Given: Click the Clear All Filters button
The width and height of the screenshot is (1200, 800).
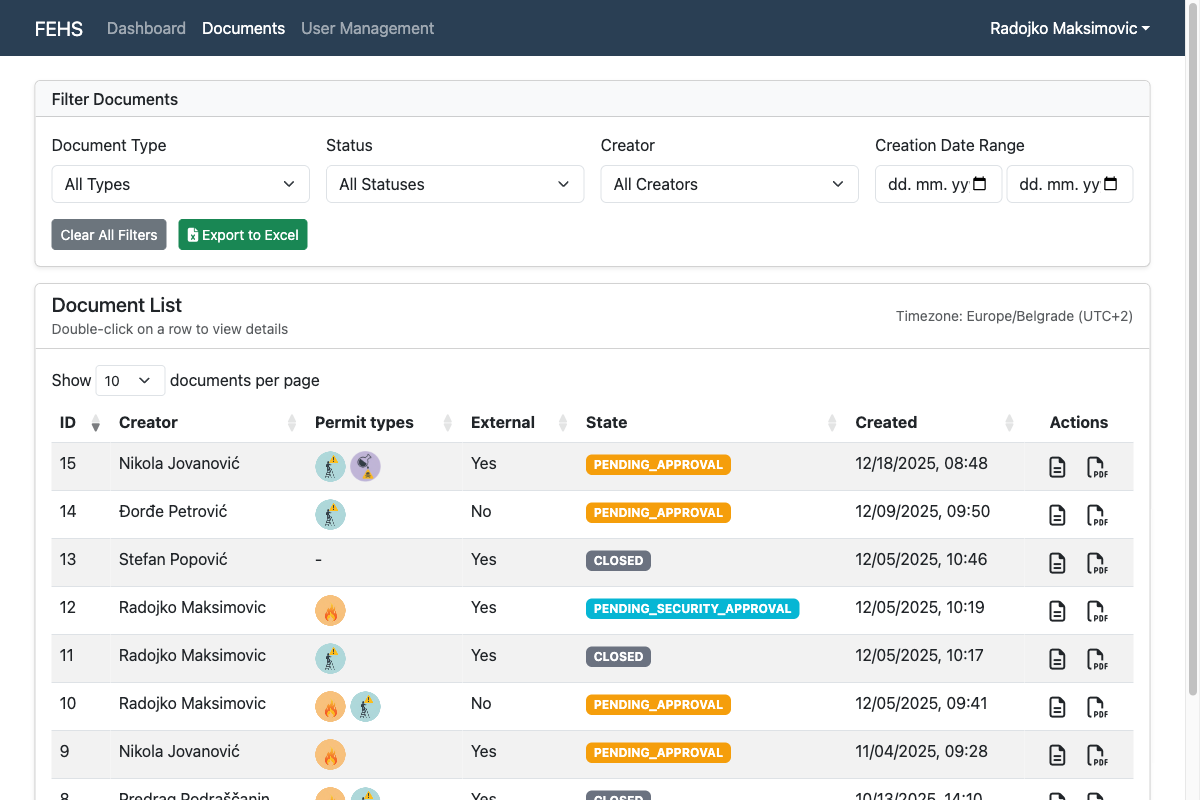Looking at the screenshot, I should 108,234.
